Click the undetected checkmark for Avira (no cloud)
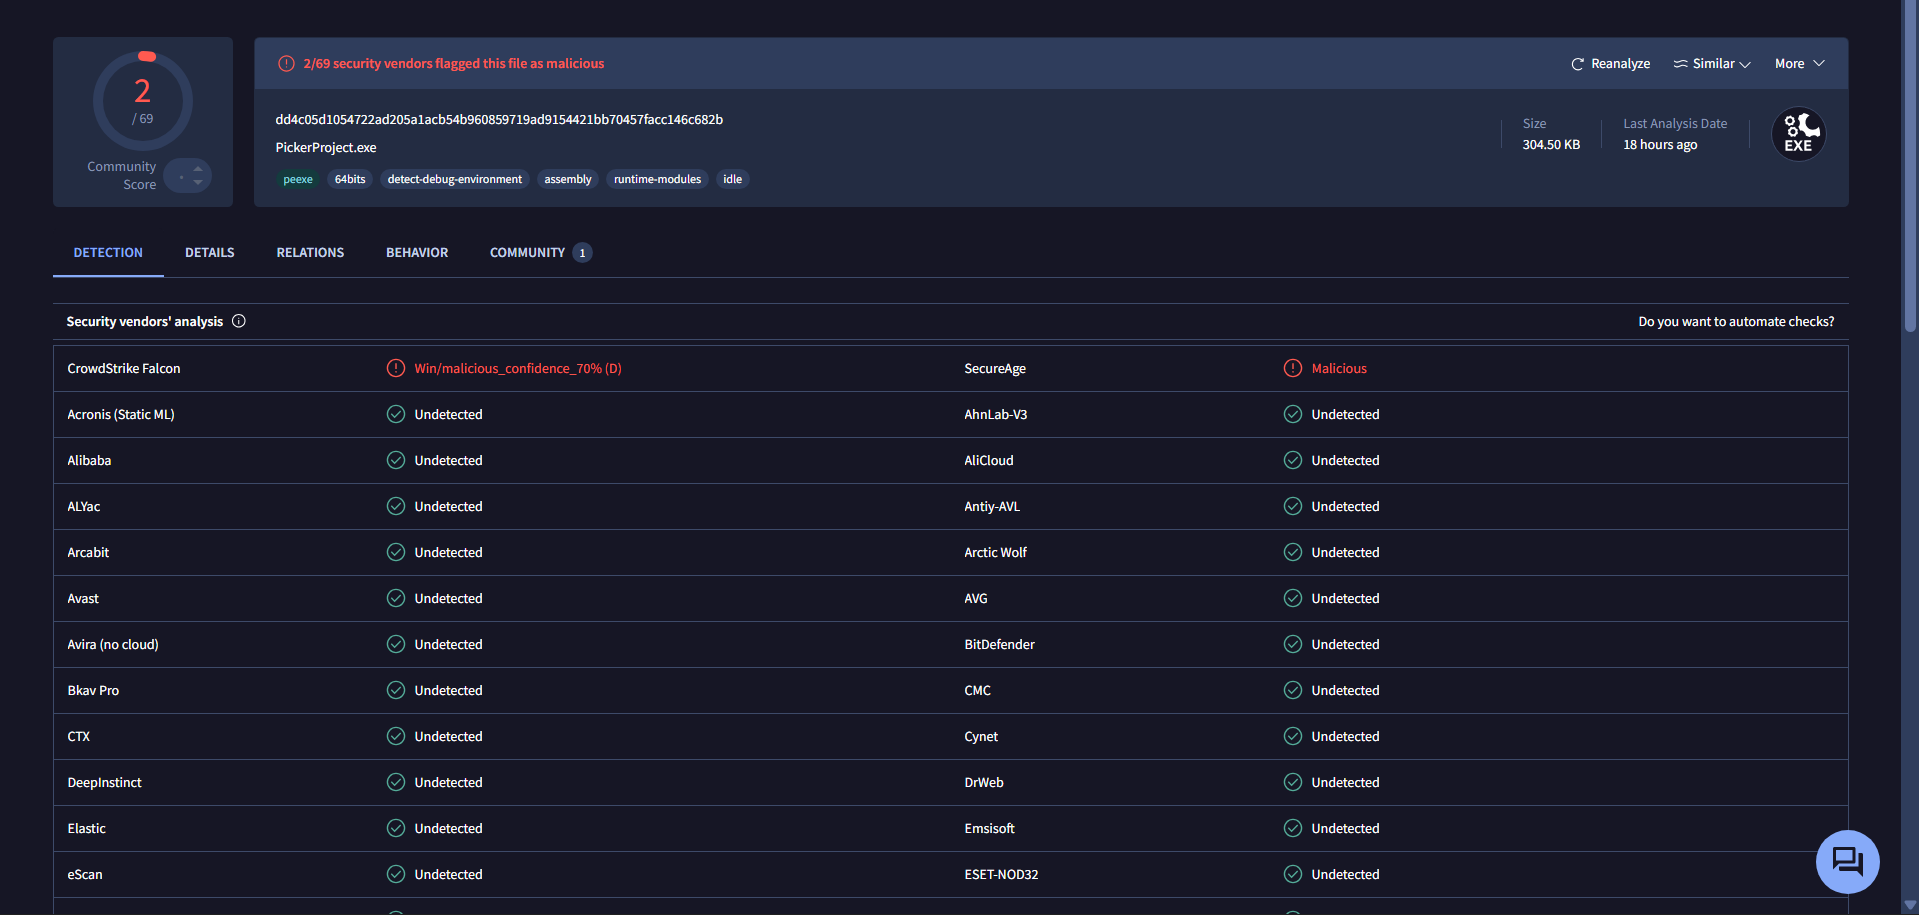This screenshot has width=1919, height=915. pyautogui.click(x=396, y=644)
